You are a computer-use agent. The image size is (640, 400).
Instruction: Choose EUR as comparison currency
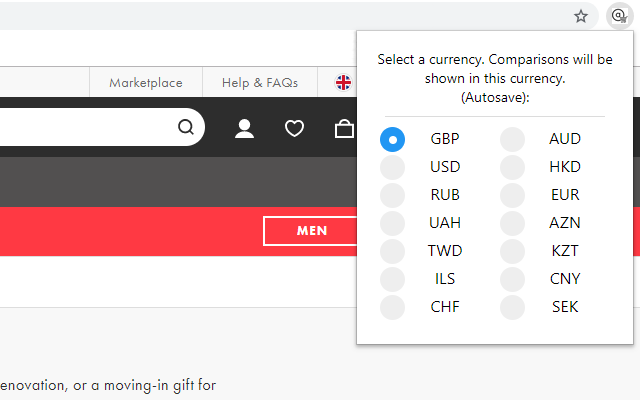pyautogui.click(x=513, y=195)
